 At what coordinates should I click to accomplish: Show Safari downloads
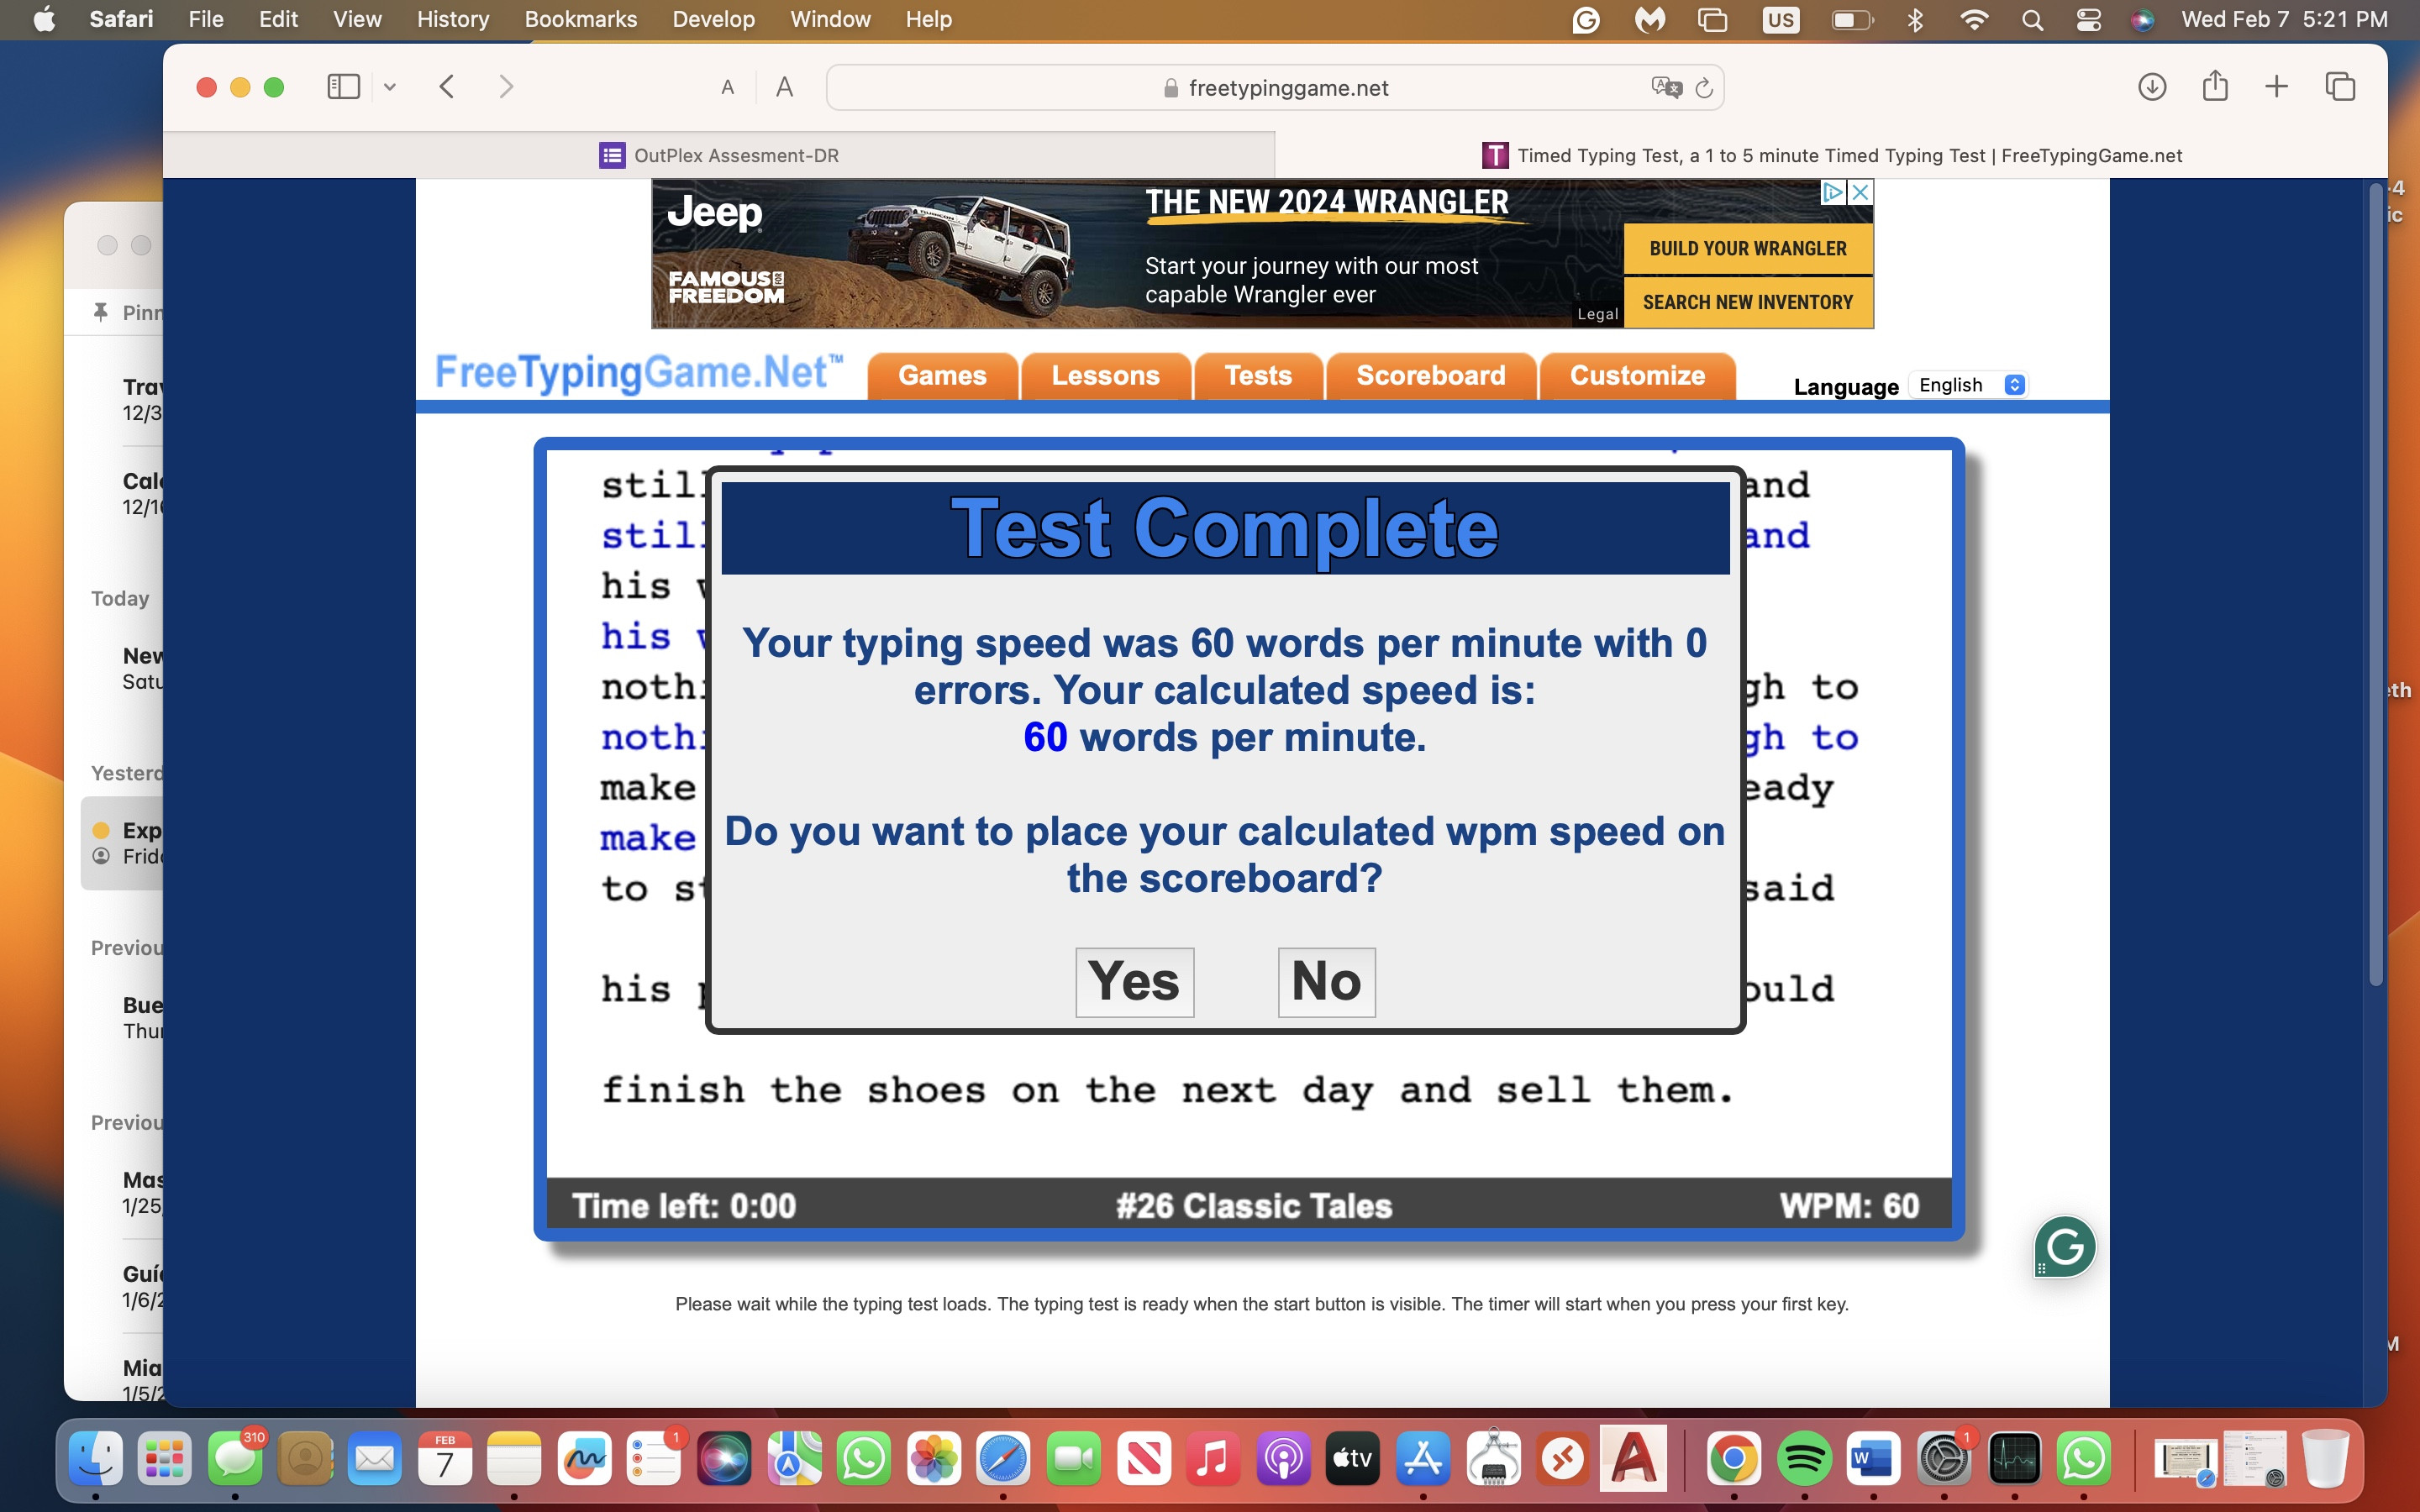pyautogui.click(x=2152, y=87)
